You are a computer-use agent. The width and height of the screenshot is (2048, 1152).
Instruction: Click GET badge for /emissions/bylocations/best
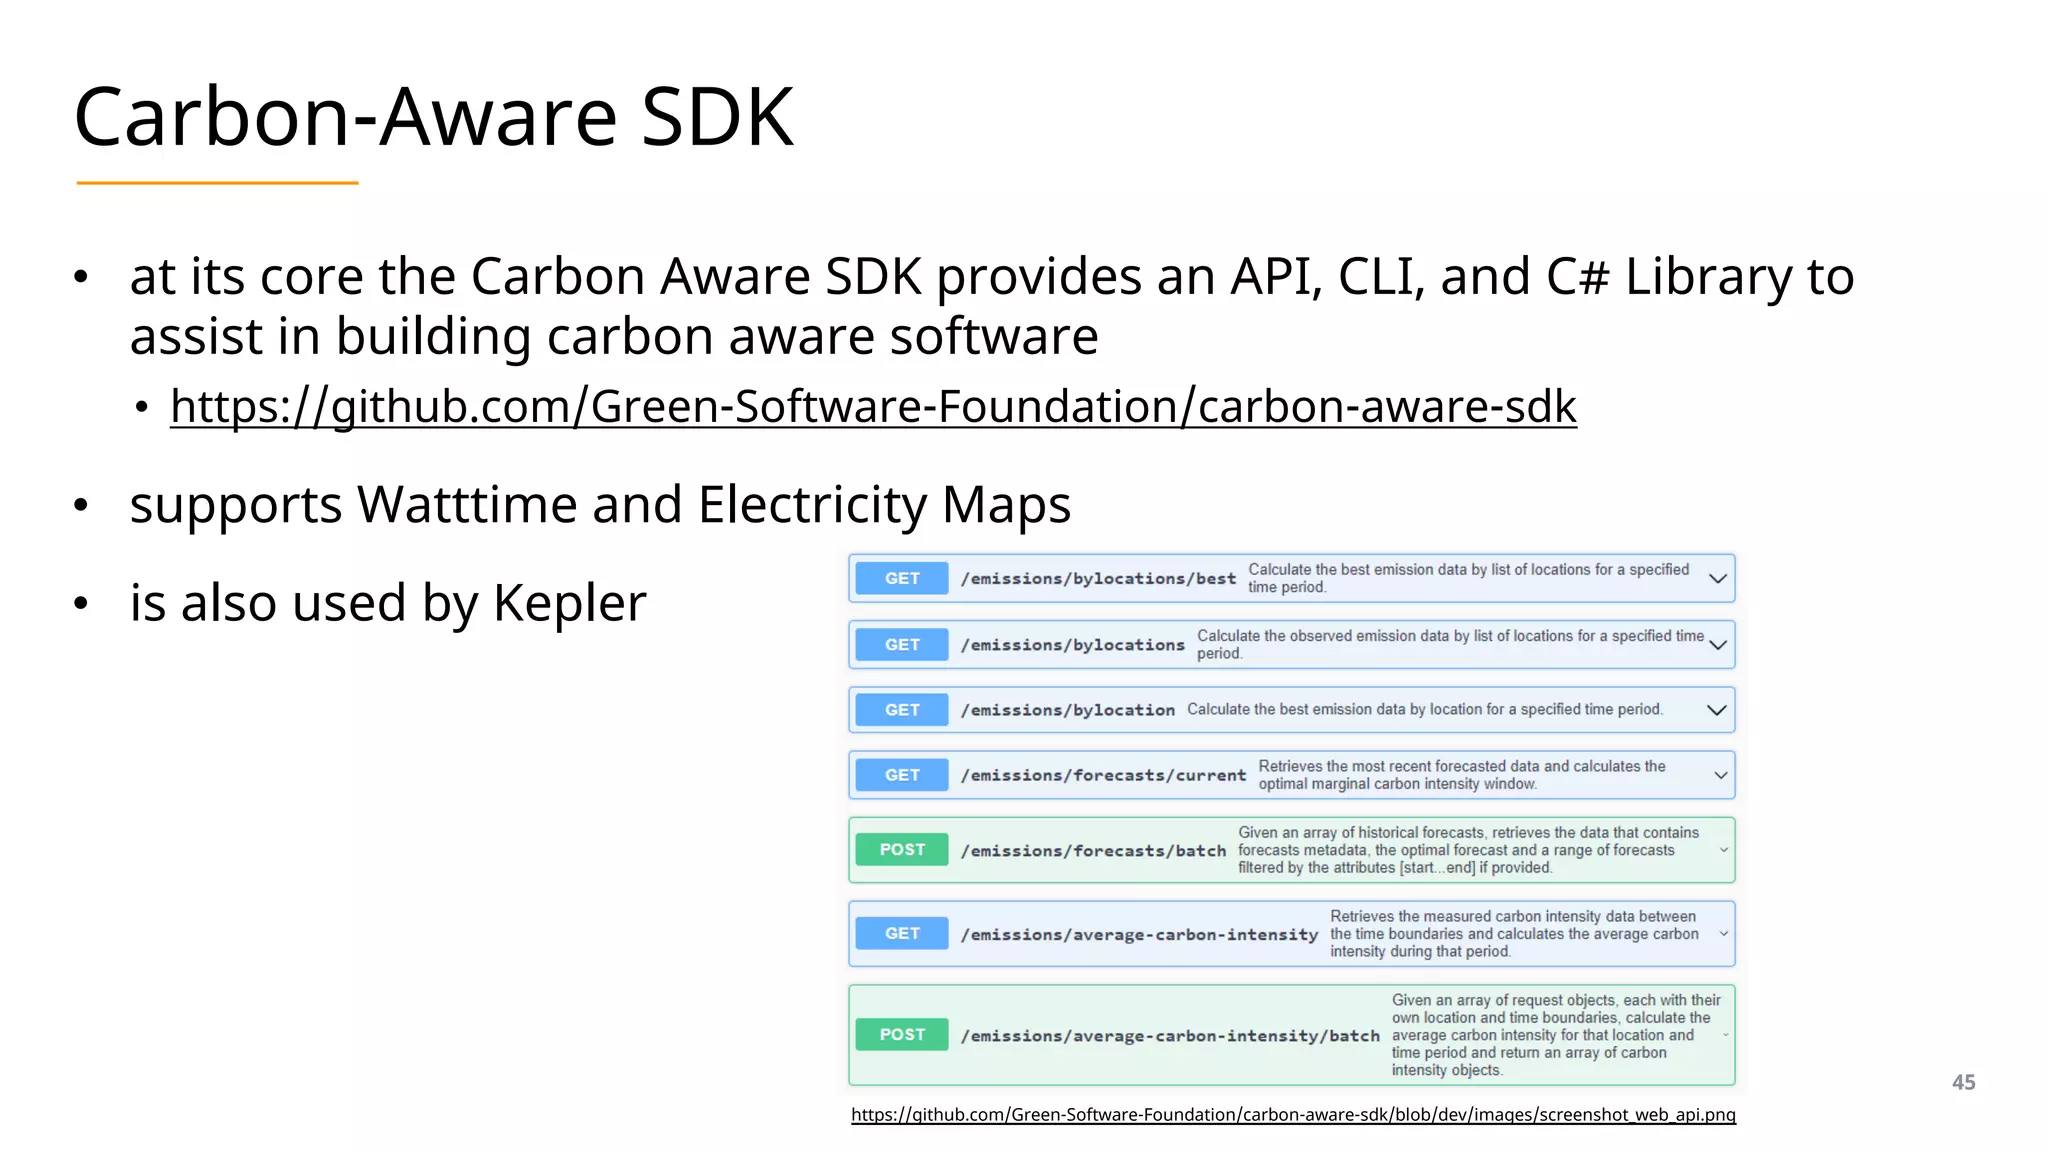[x=902, y=578]
